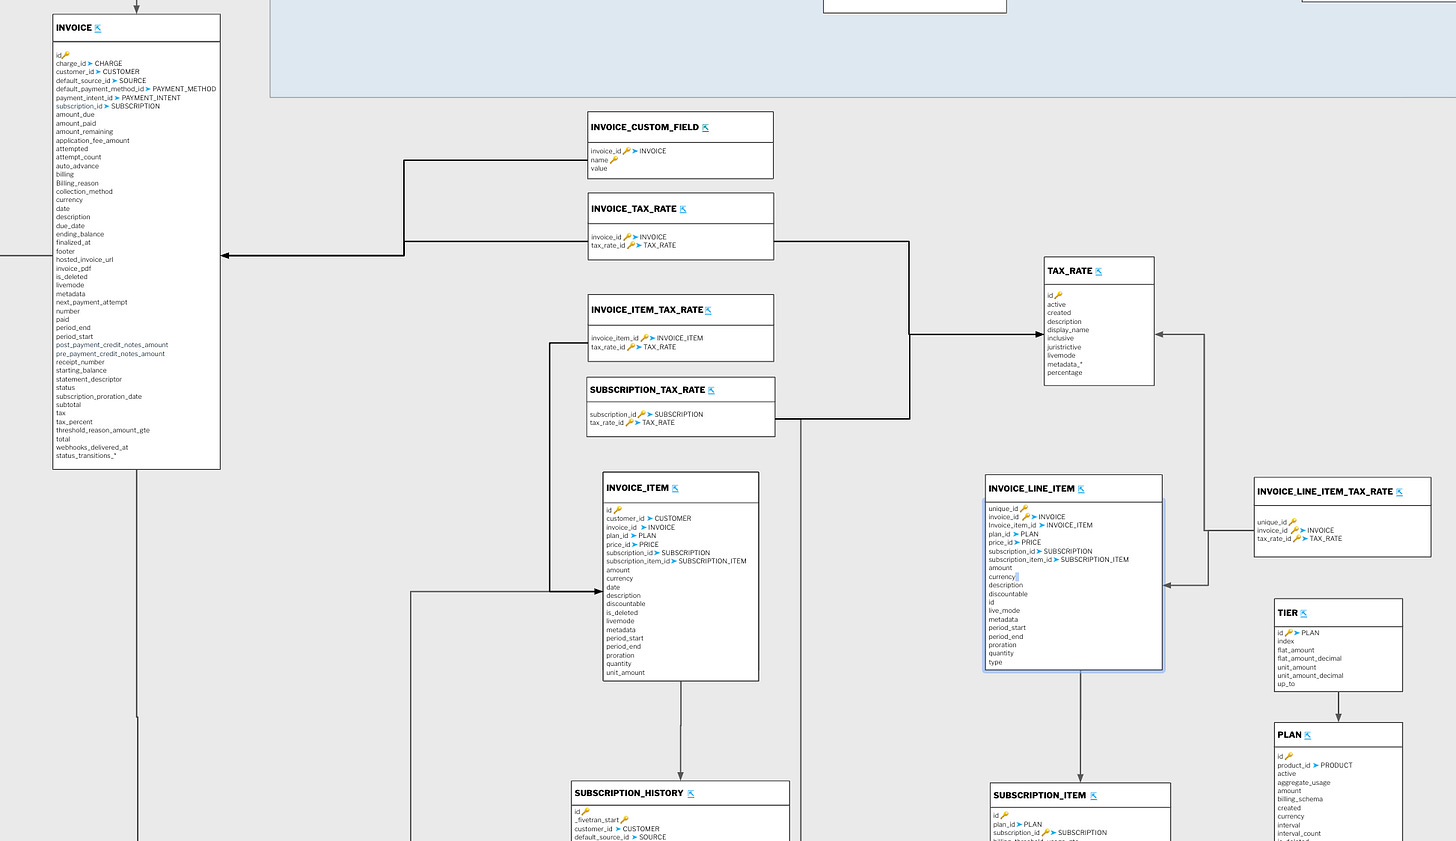Select display_name field in TAX_RATE
The height and width of the screenshot is (841, 1456).
coord(1068,330)
